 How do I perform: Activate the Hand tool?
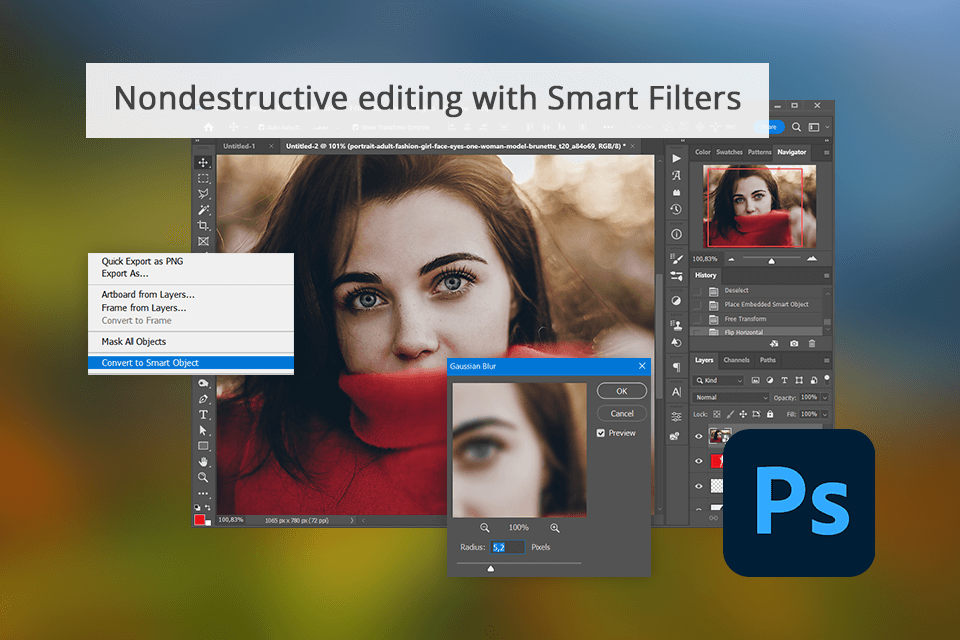[203, 461]
